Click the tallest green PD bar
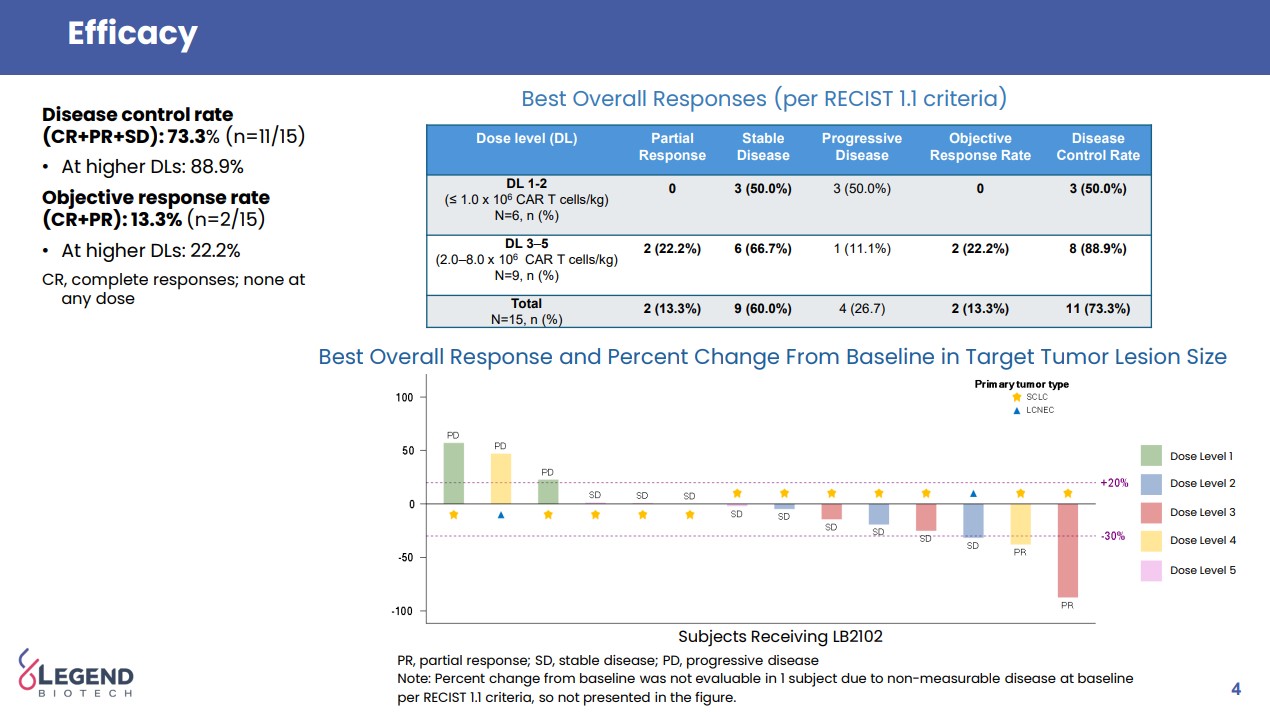1270x712 pixels. click(x=453, y=473)
